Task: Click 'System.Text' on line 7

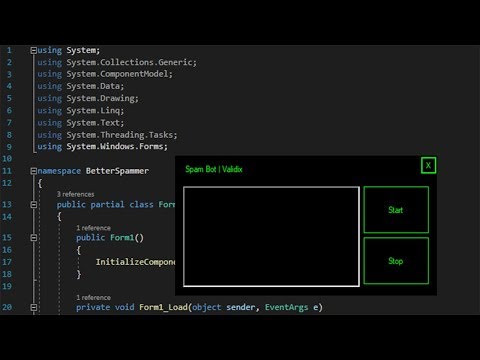Action: (x=93, y=123)
